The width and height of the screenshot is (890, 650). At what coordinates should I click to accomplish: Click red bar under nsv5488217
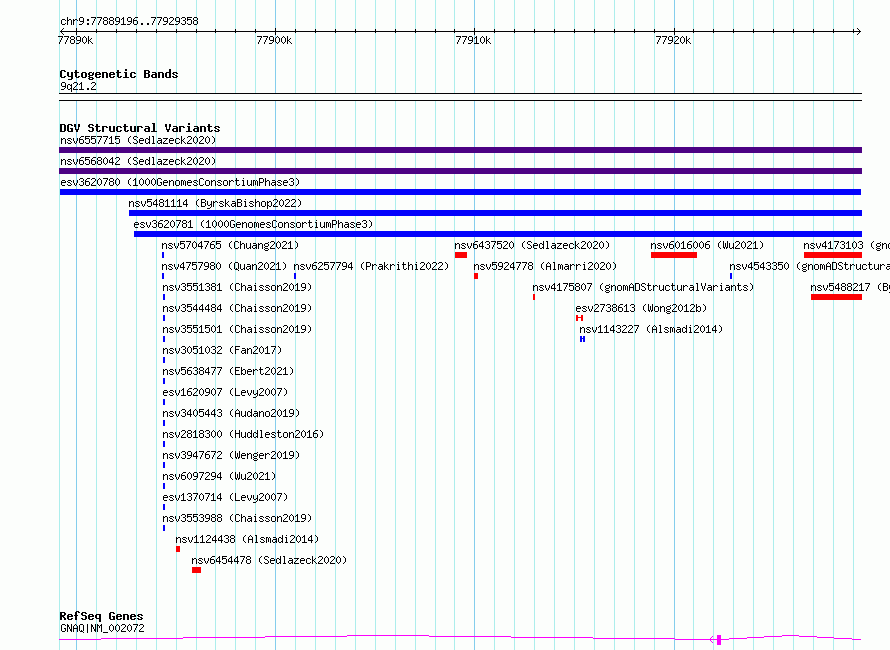tap(837, 297)
